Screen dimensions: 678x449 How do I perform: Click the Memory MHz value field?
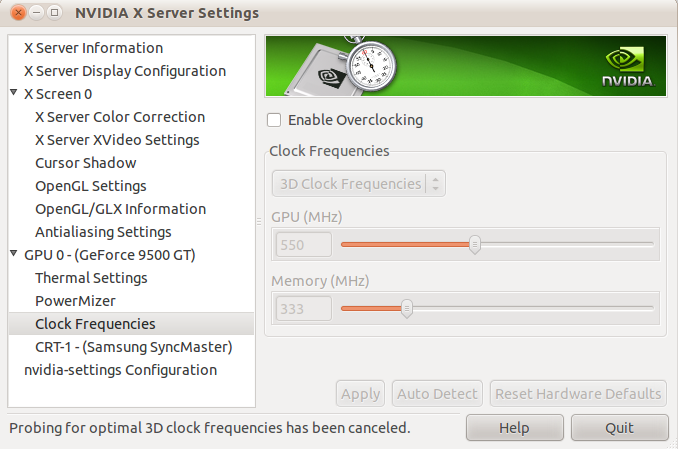(302, 308)
